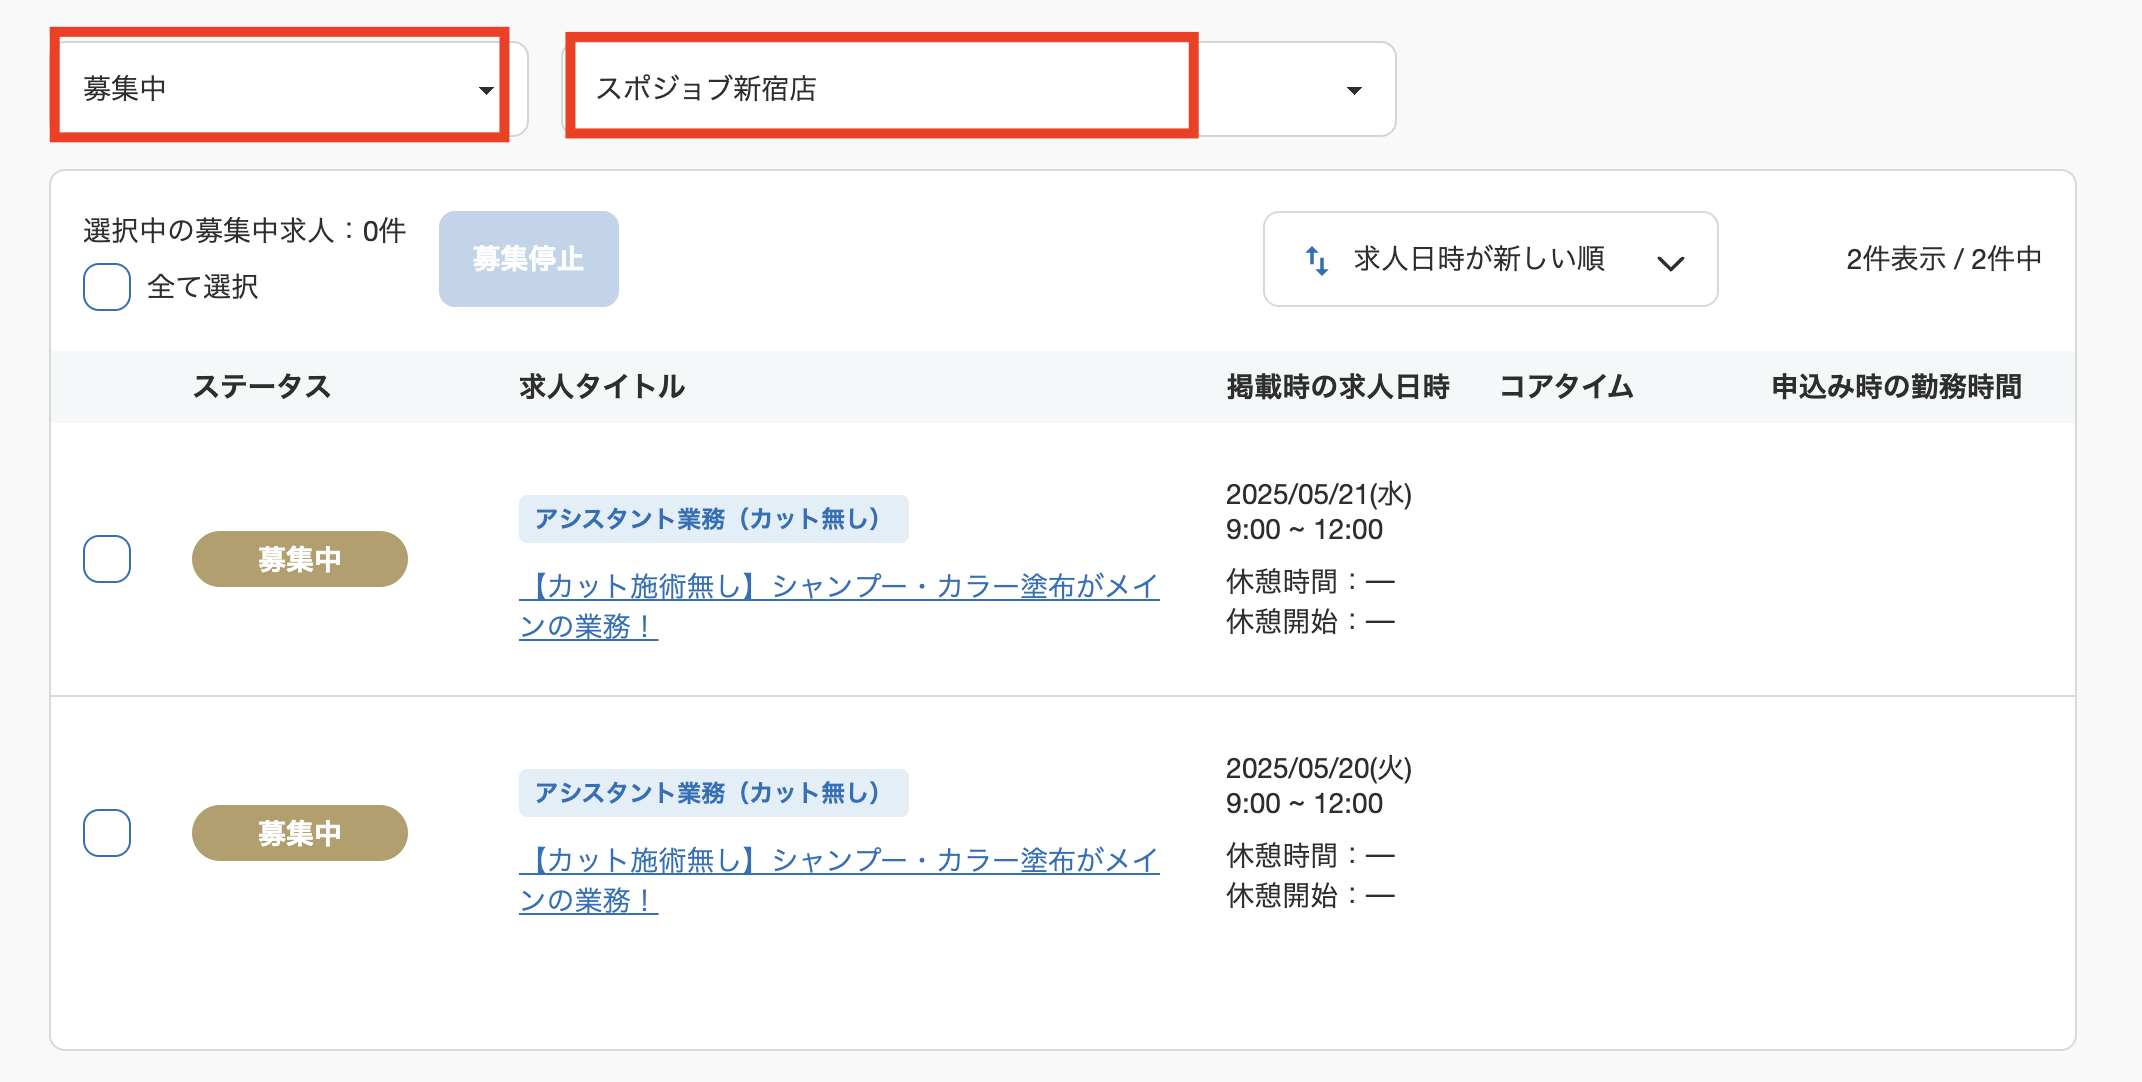The width and height of the screenshot is (2142, 1082).
Task: Click the chevron in the sort order selector
Action: 1671,262
